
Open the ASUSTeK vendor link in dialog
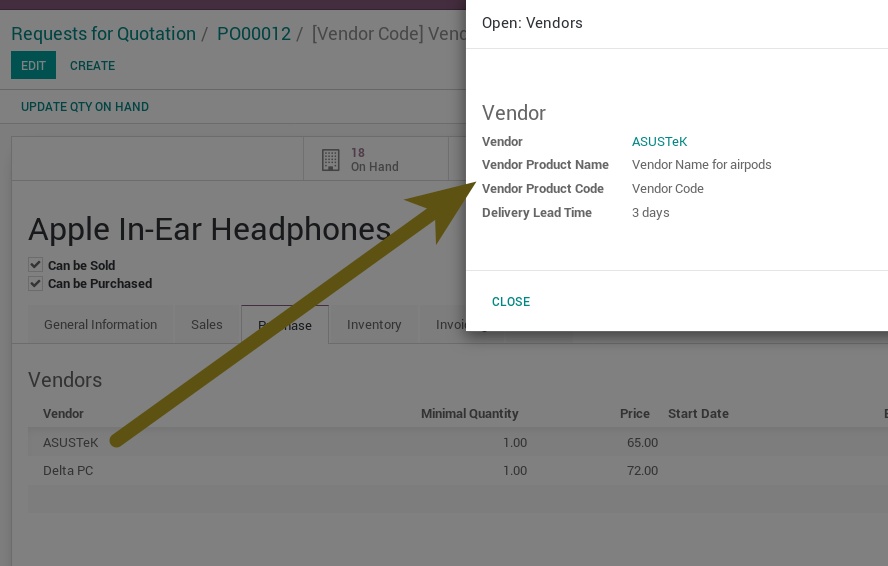[660, 142]
